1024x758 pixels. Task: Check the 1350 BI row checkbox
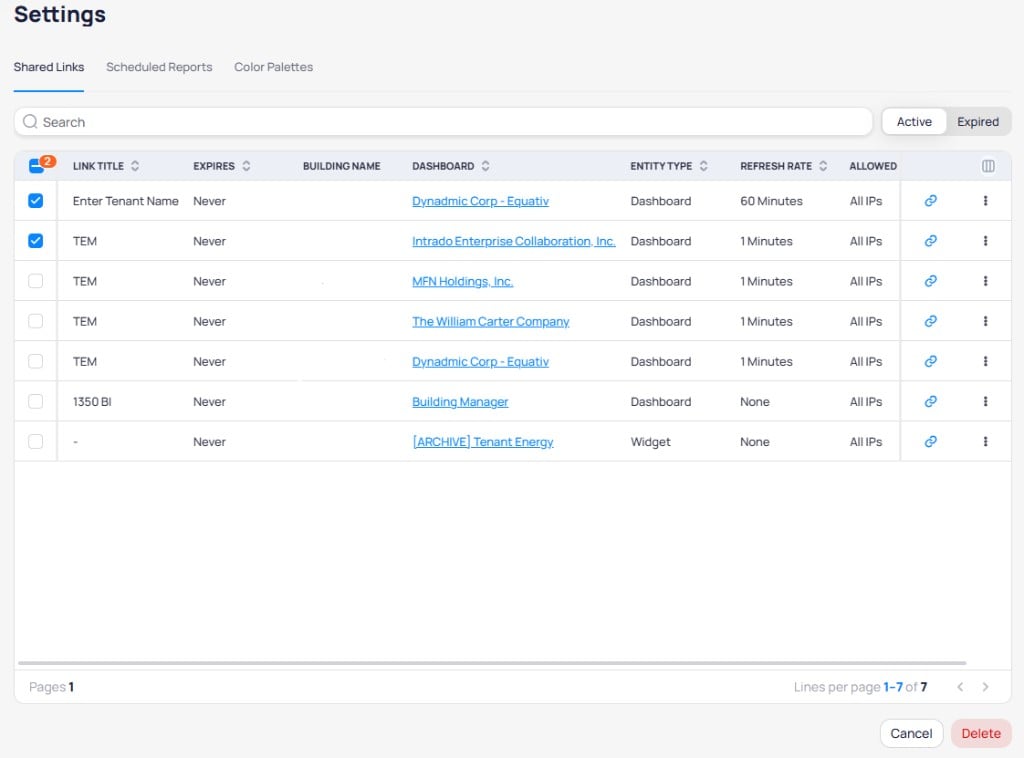[36, 402]
